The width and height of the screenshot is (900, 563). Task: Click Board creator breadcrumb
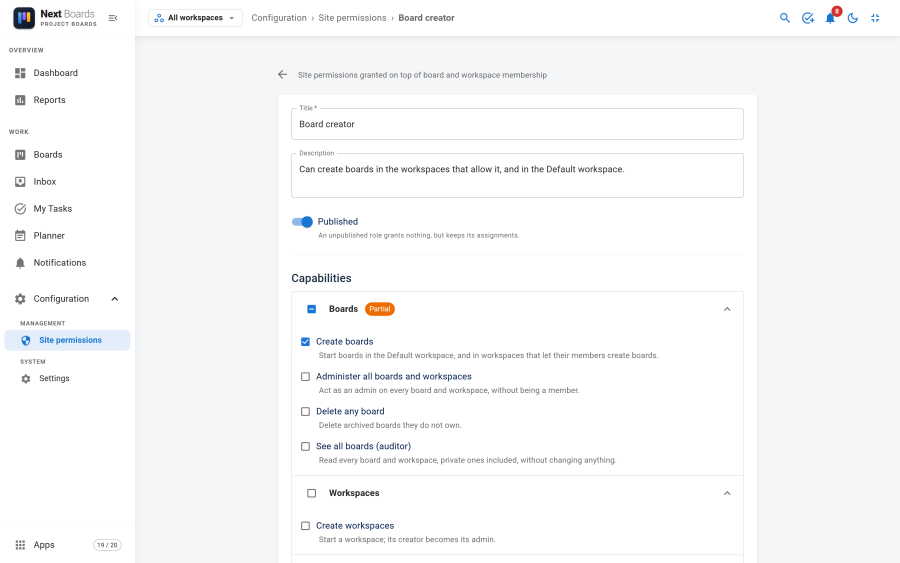tap(426, 18)
